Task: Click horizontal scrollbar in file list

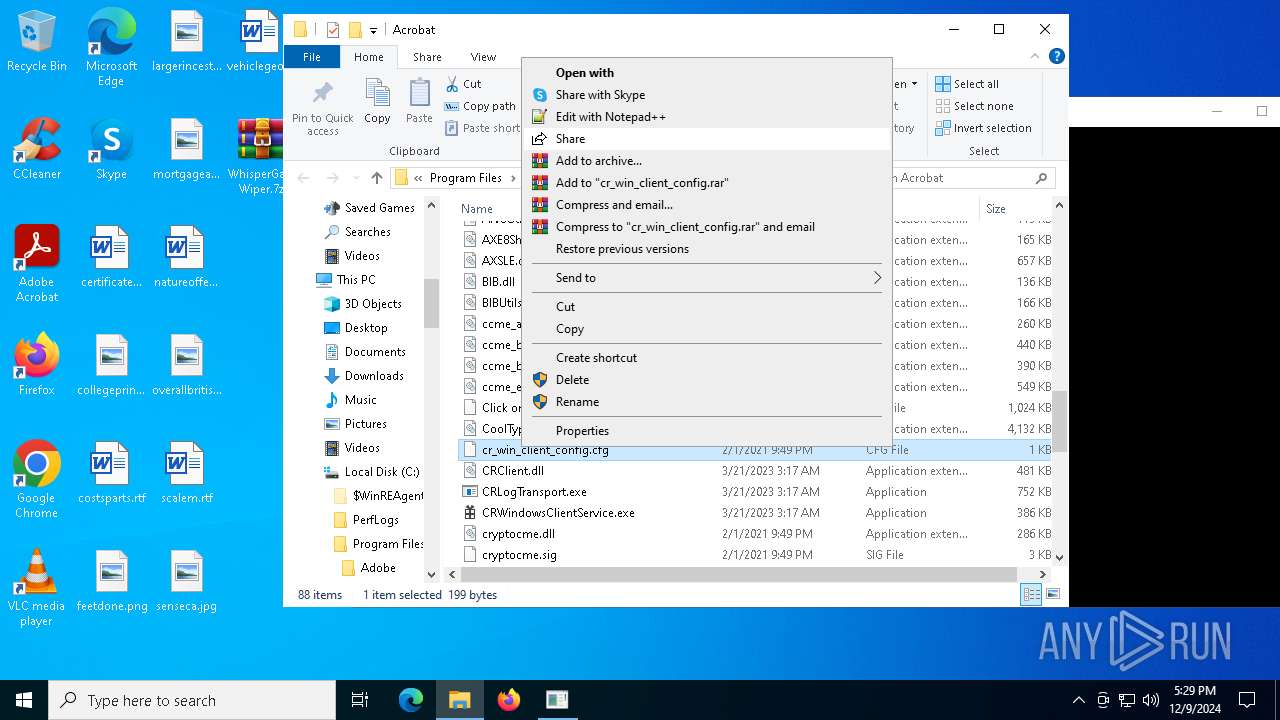Action: 739,575
